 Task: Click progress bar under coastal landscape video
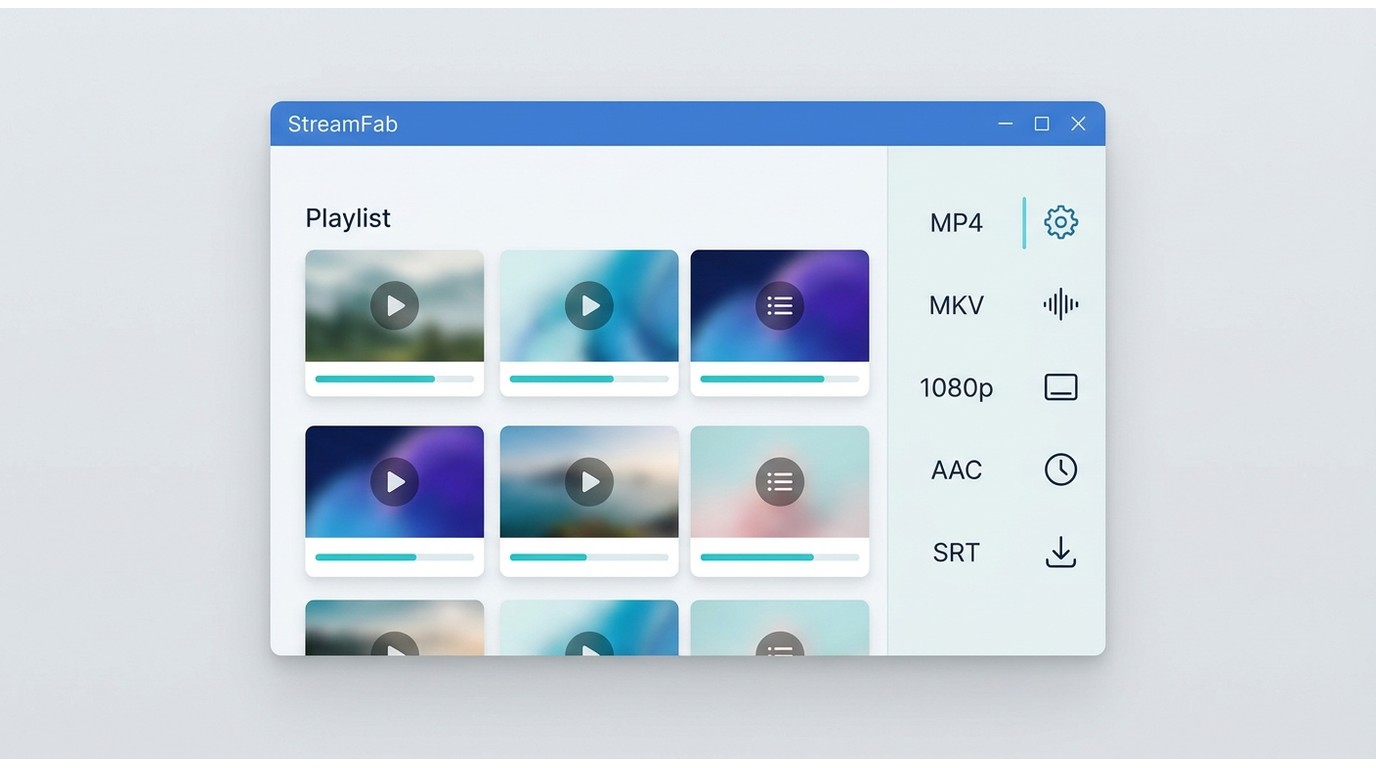589,557
